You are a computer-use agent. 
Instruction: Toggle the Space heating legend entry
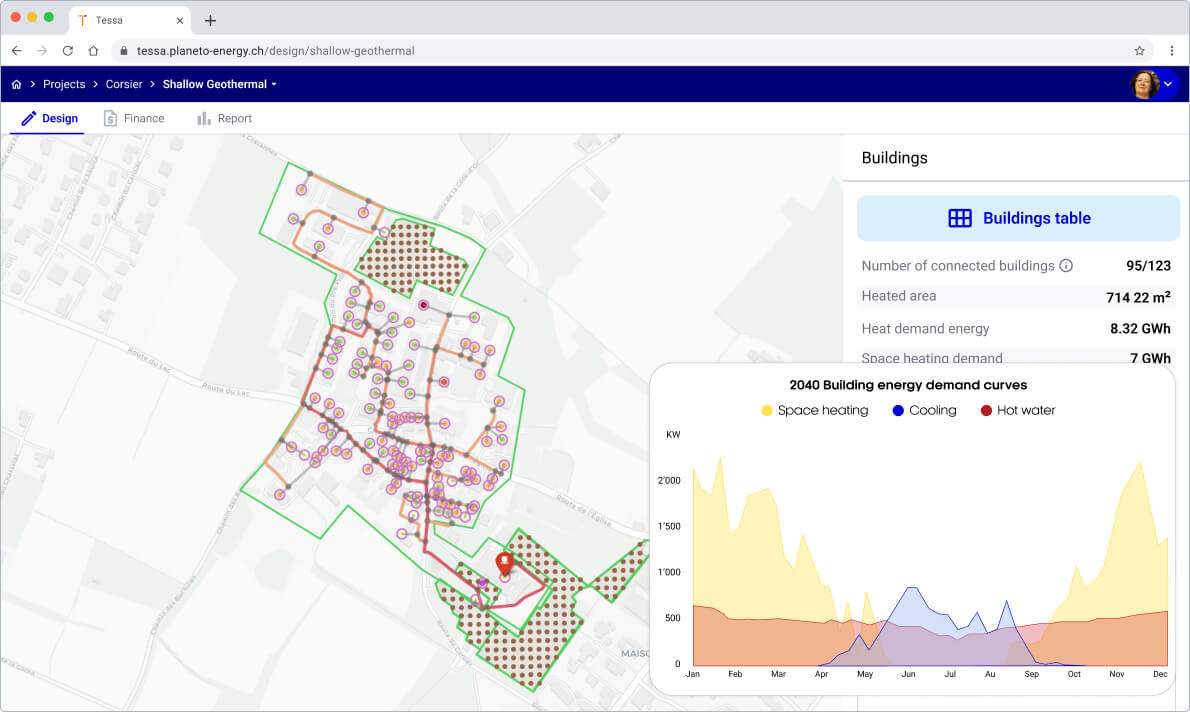click(x=815, y=410)
